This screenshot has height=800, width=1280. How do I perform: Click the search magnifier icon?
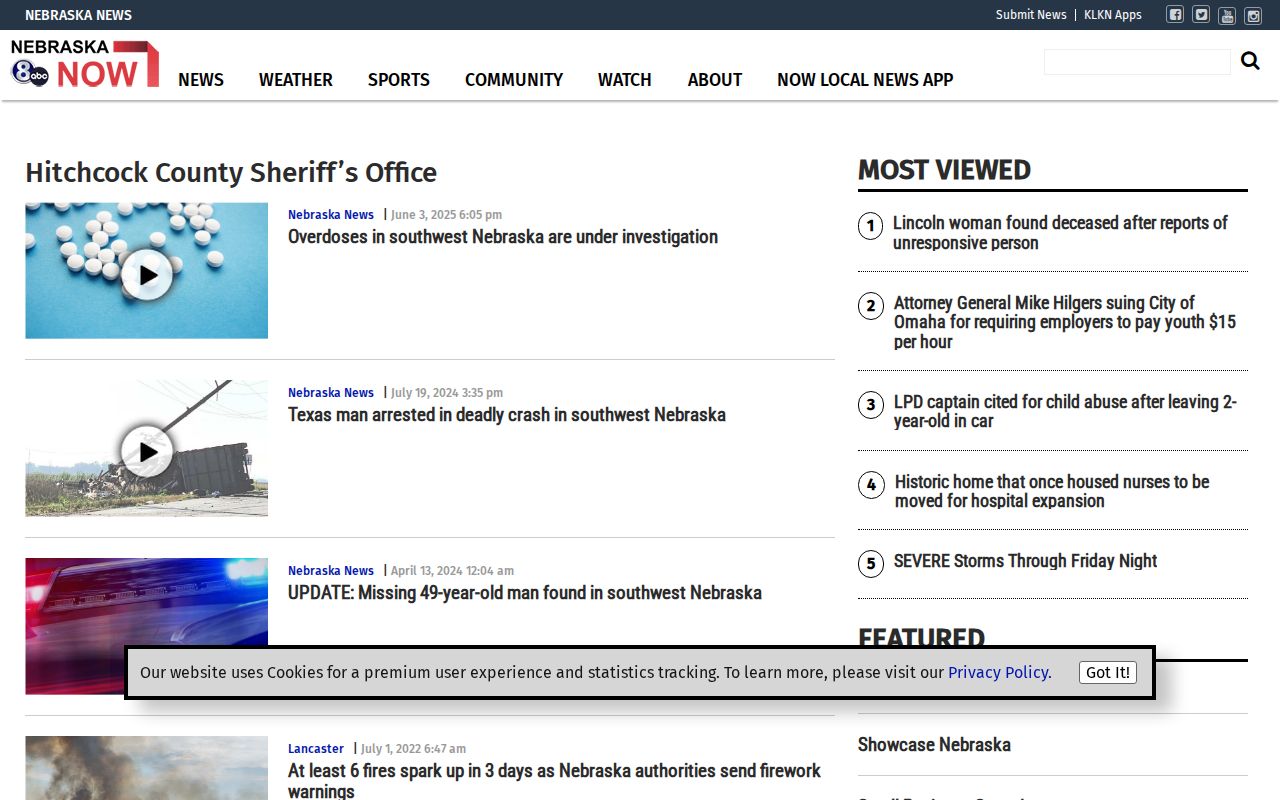point(1250,61)
